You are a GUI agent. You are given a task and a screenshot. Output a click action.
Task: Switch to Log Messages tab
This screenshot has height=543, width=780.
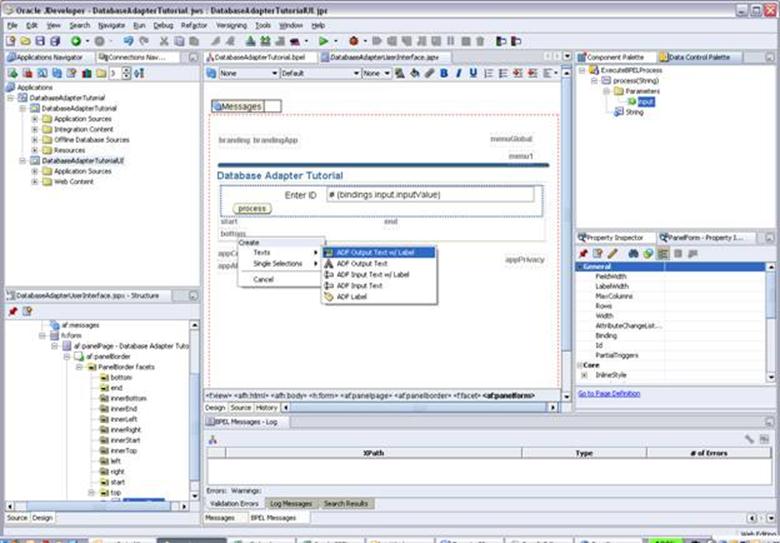[291, 504]
